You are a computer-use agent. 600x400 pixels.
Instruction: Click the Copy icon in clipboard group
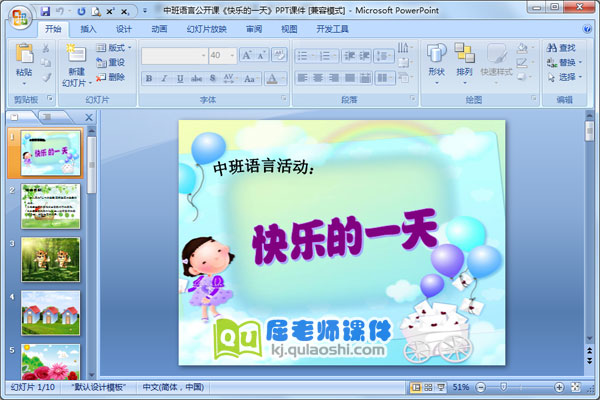click(46, 62)
